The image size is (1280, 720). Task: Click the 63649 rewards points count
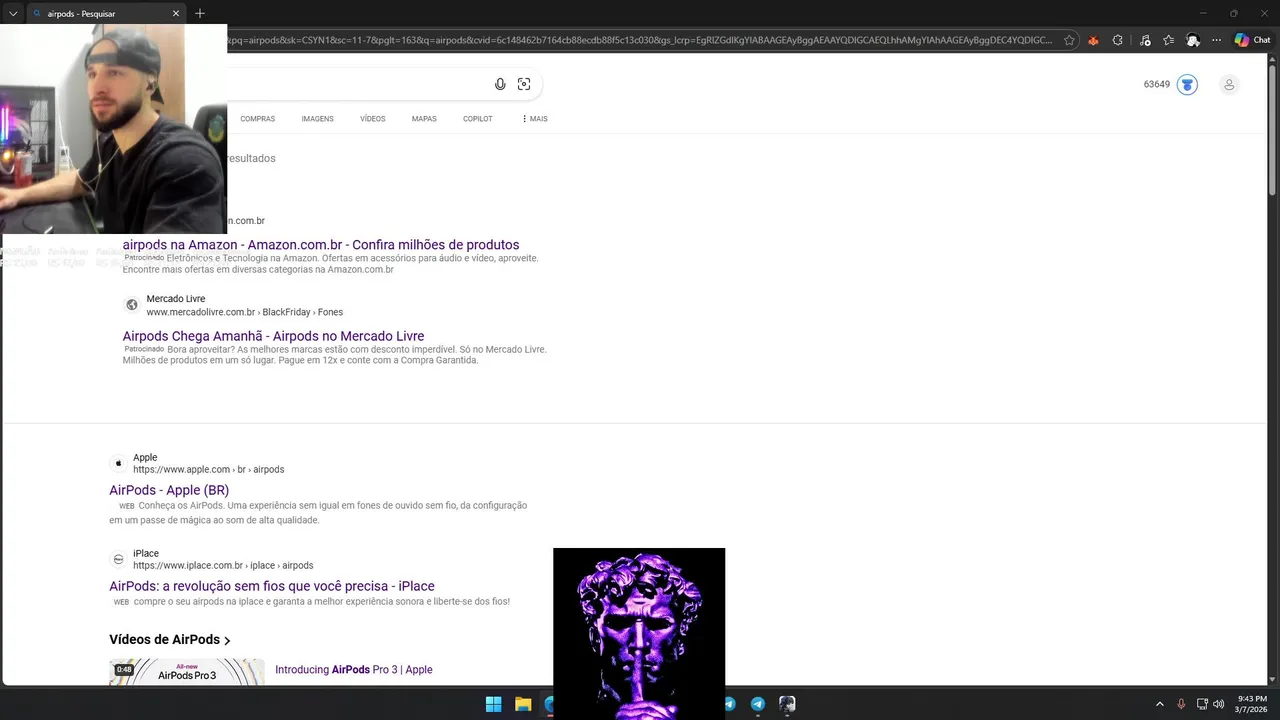(x=1157, y=85)
